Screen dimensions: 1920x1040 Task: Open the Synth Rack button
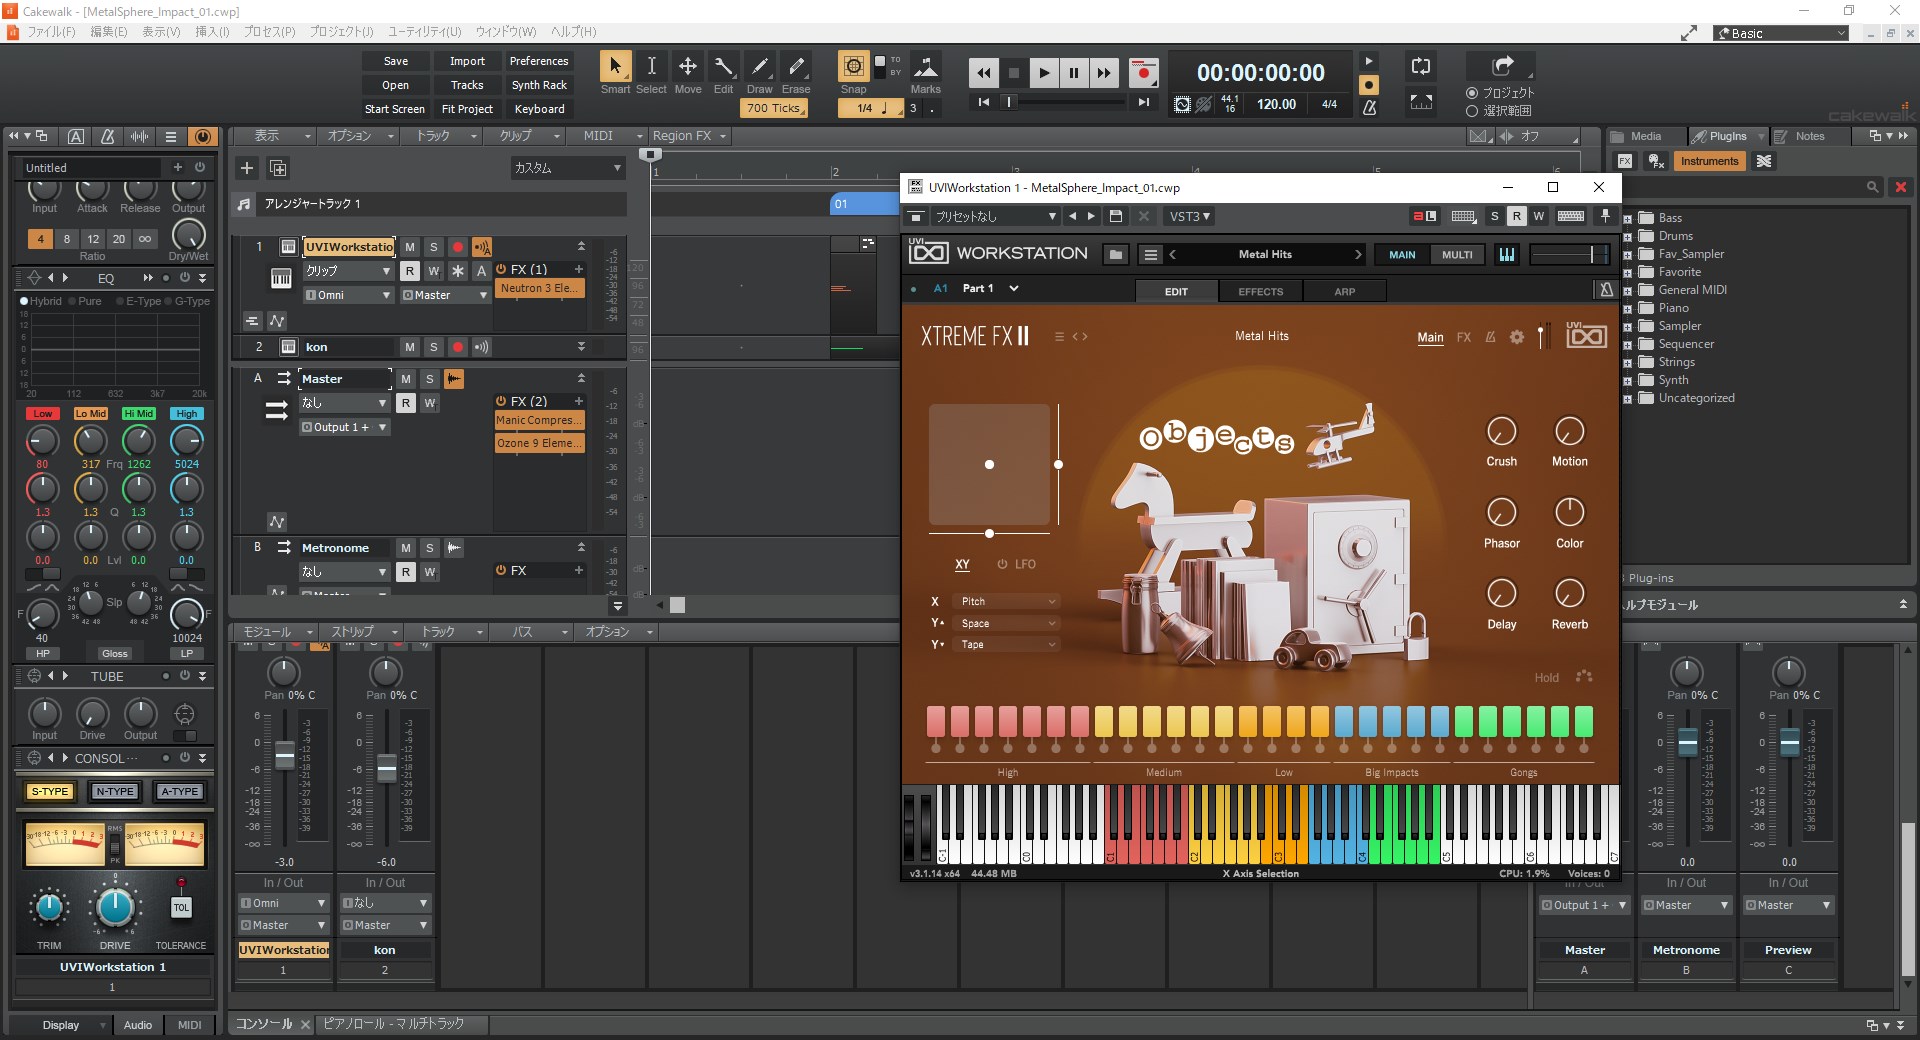539,85
